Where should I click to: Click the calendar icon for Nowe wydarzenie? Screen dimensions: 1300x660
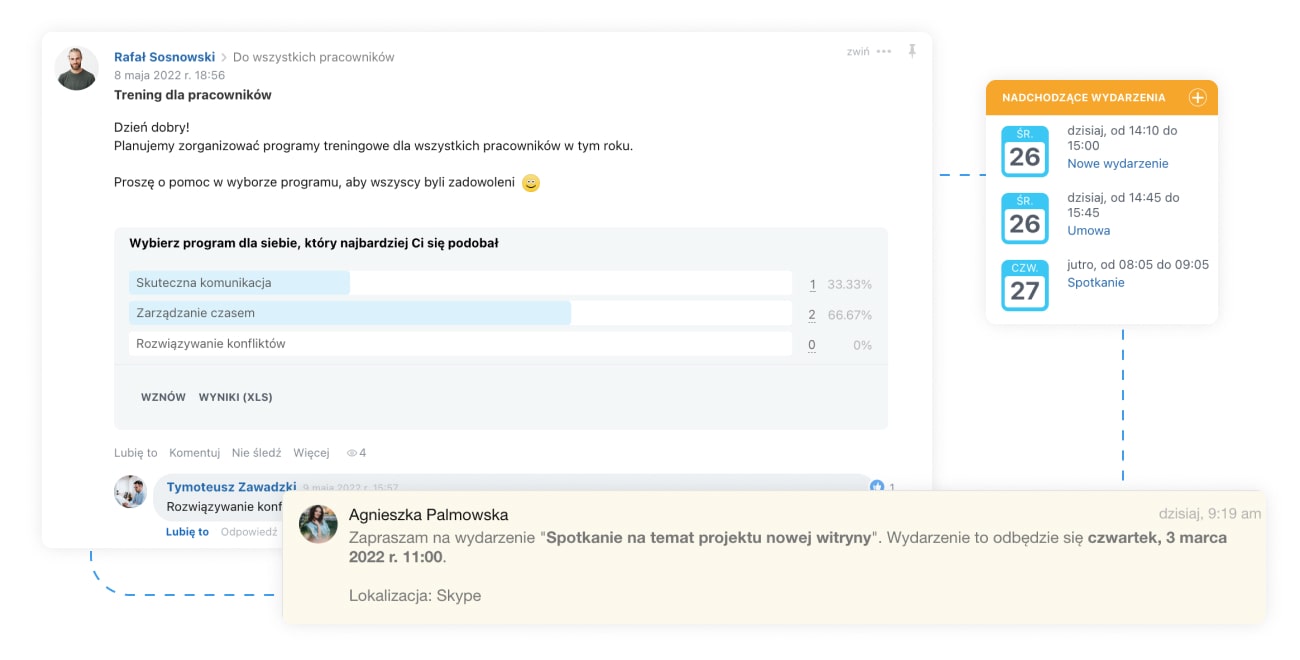(1024, 151)
